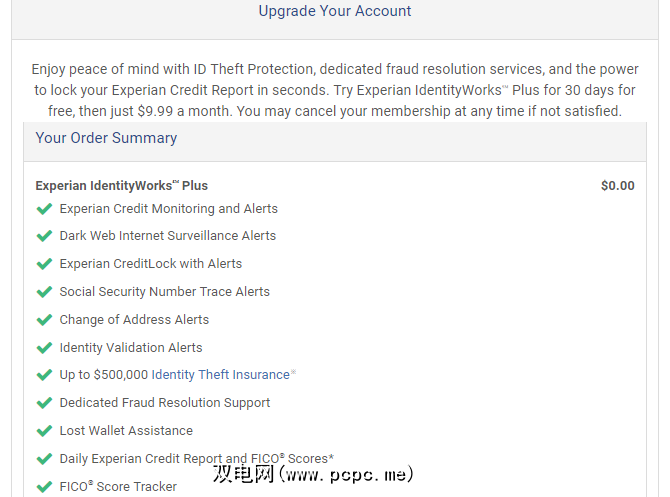Viewport: 670px width, 497px height.
Task: Click the checkmark beside the $500,000 insurance item
Action: [43, 375]
